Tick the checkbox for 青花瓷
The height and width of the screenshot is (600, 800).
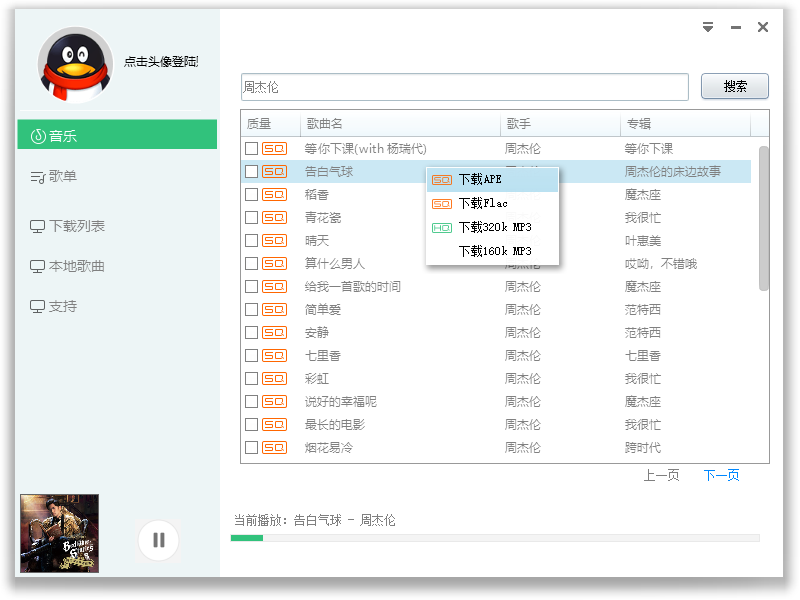click(x=252, y=217)
